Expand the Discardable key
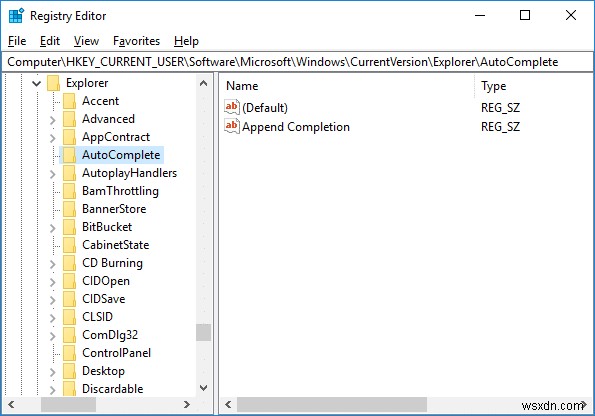 [x=53, y=389]
